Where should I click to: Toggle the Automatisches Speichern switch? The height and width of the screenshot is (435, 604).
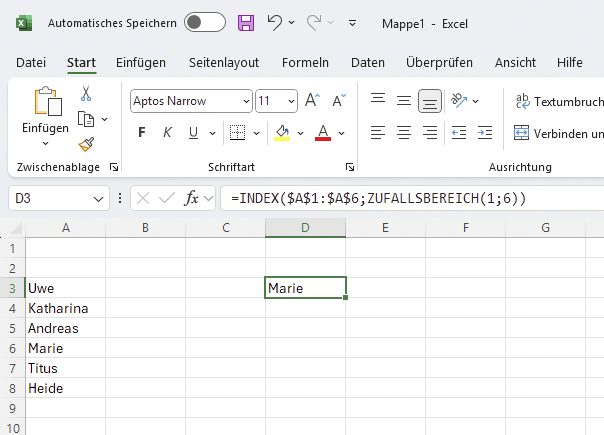tap(205, 22)
